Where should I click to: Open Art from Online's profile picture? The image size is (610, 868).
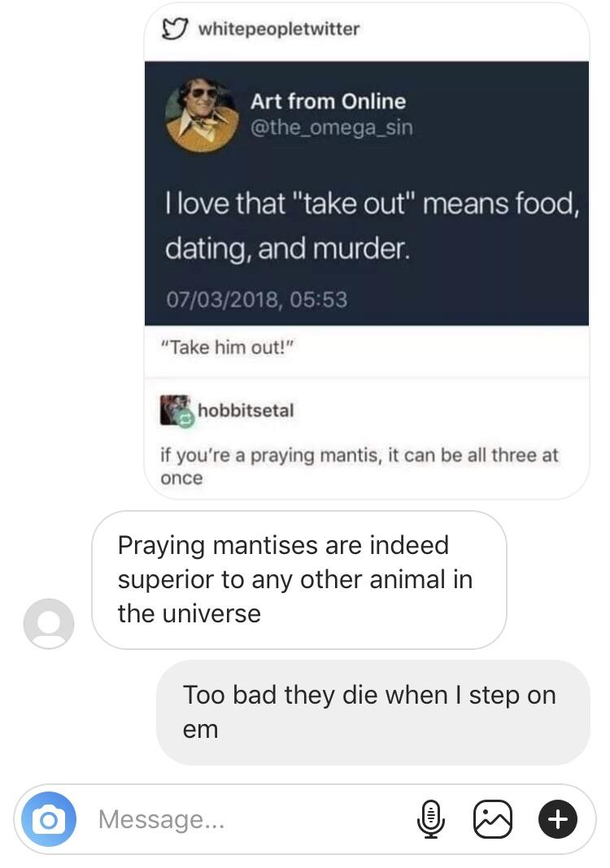(201, 115)
